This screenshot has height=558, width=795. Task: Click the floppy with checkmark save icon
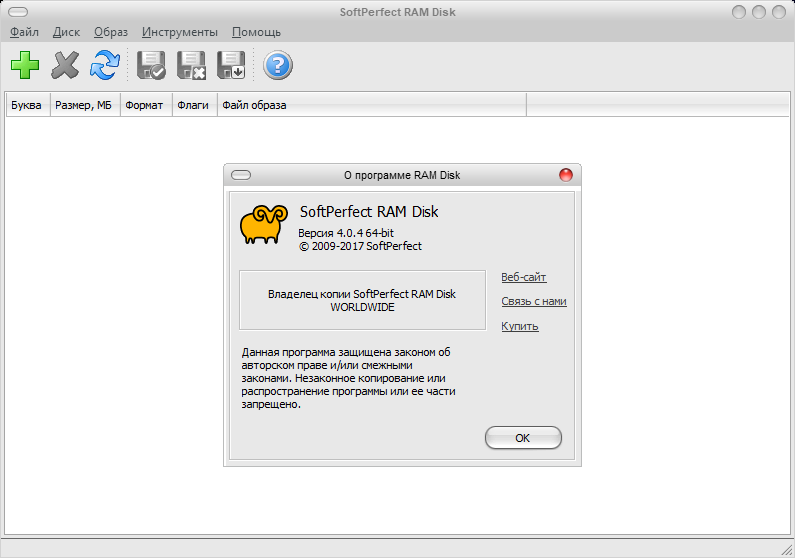coord(151,65)
